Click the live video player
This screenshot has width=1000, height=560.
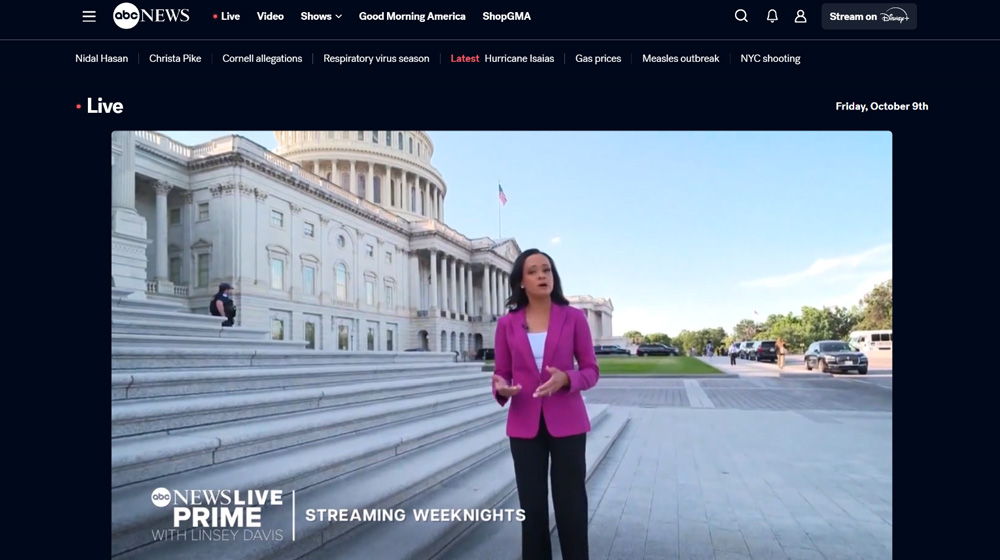tap(502, 345)
